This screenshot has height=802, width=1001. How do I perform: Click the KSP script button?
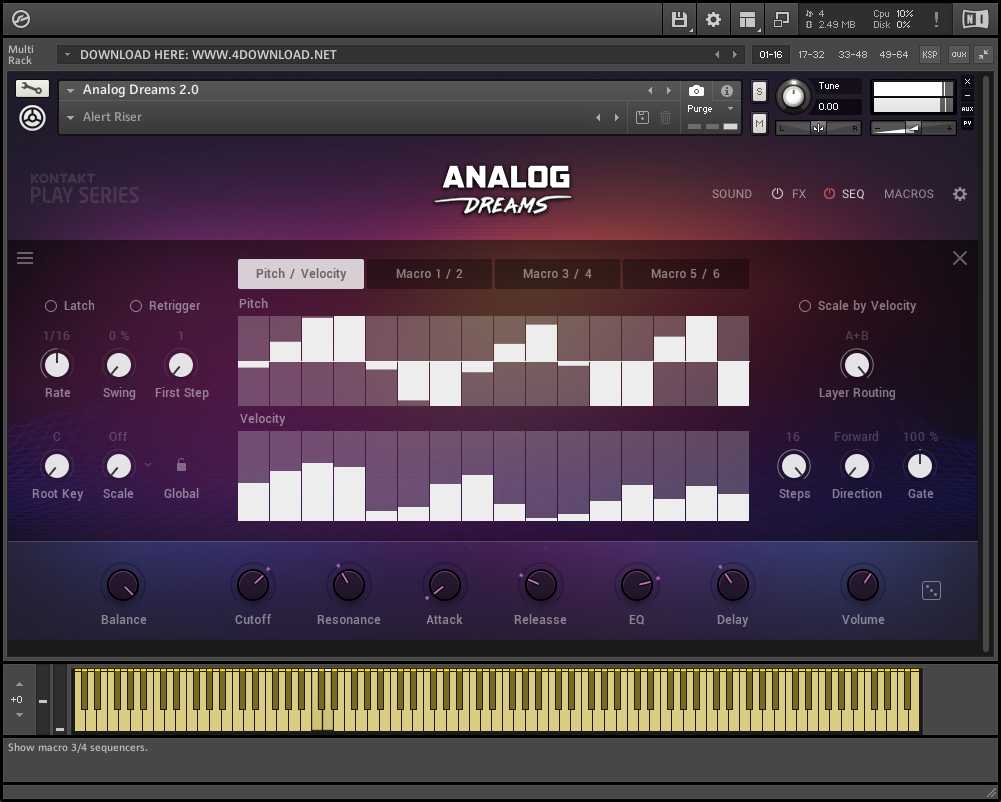(x=930, y=54)
